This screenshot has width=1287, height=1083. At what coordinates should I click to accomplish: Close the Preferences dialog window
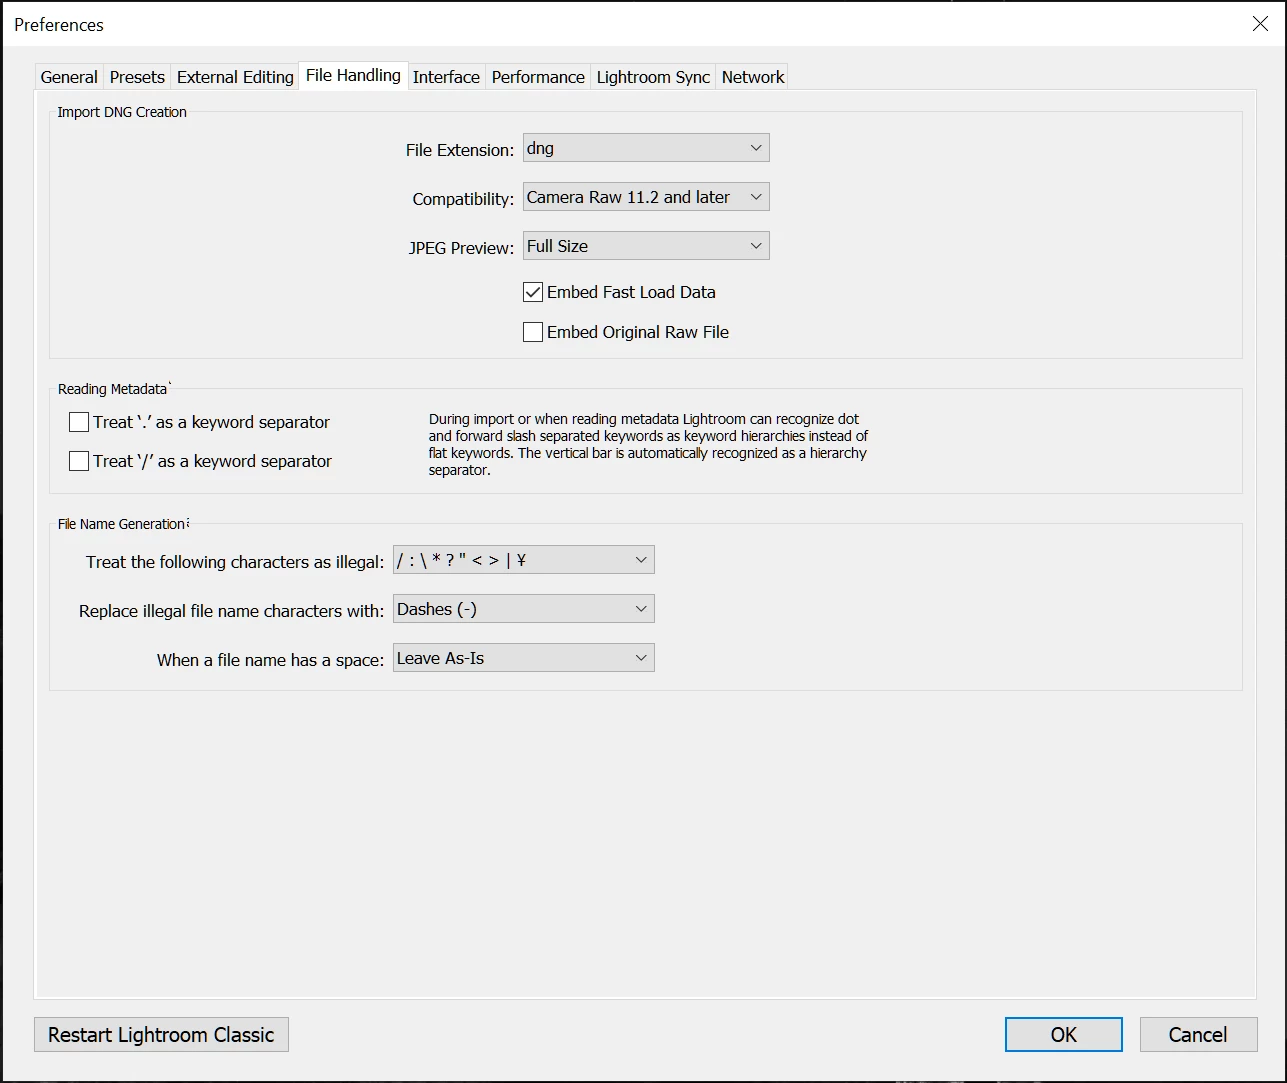click(x=1260, y=24)
